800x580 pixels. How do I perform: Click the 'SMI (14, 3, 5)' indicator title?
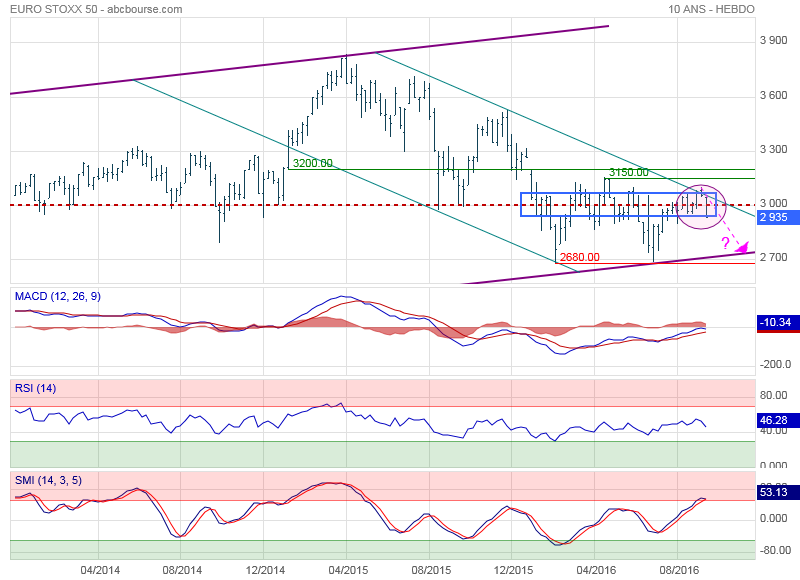tap(48, 480)
